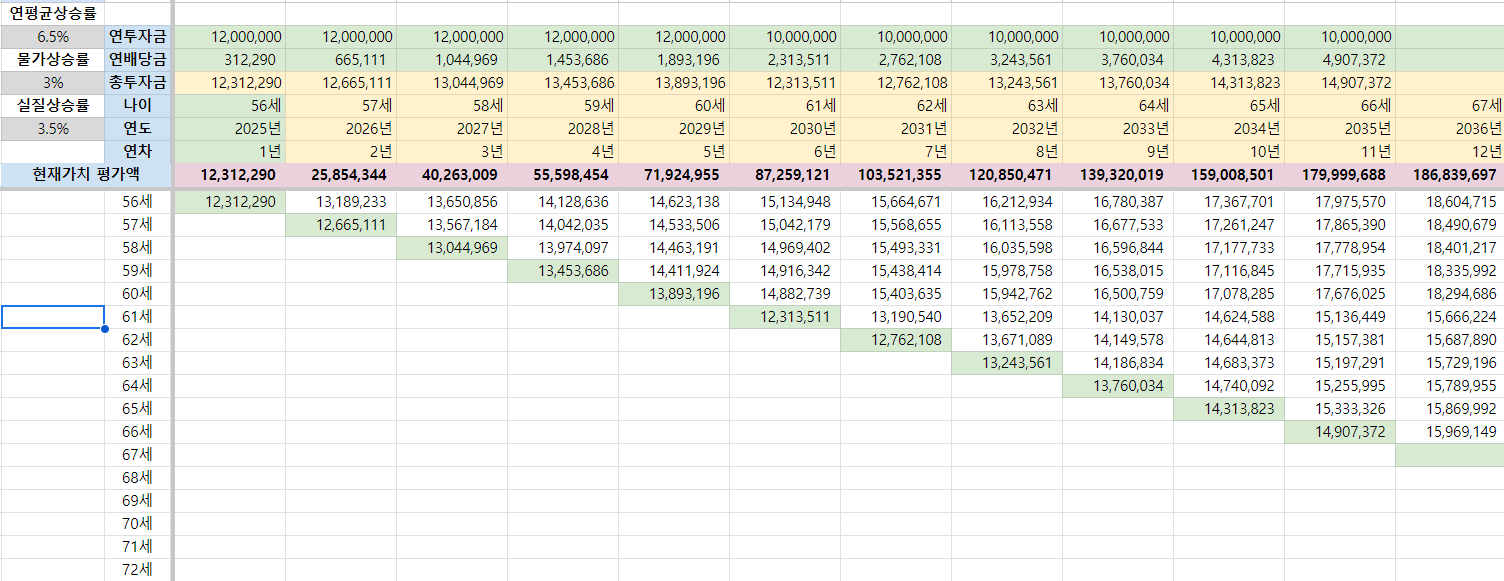The width and height of the screenshot is (1504, 581).
Task: Select the 연평균상승률 label cell
Action: 52,14
